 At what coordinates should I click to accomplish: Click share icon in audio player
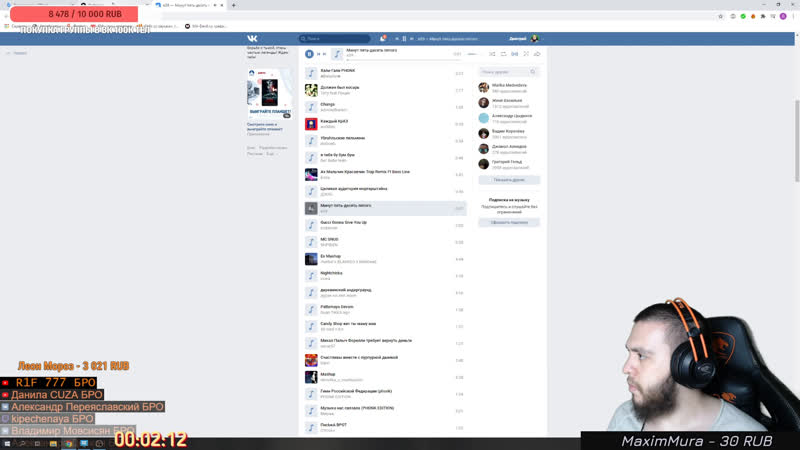coord(537,54)
